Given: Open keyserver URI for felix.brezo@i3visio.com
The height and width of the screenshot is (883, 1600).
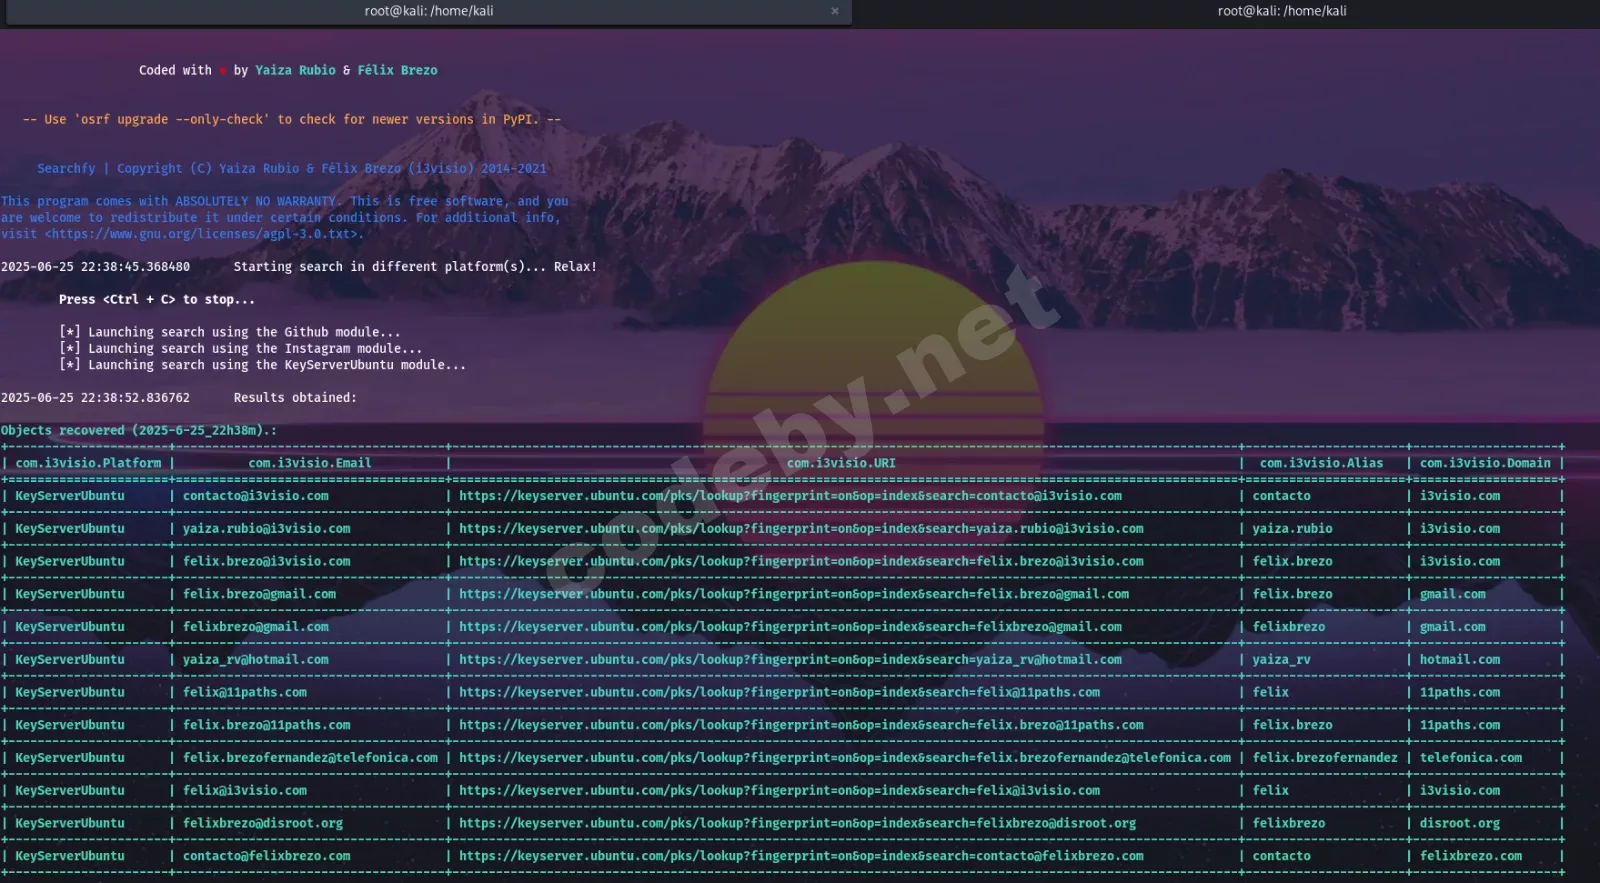Looking at the screenshot, I should click(x=801, y=562).
